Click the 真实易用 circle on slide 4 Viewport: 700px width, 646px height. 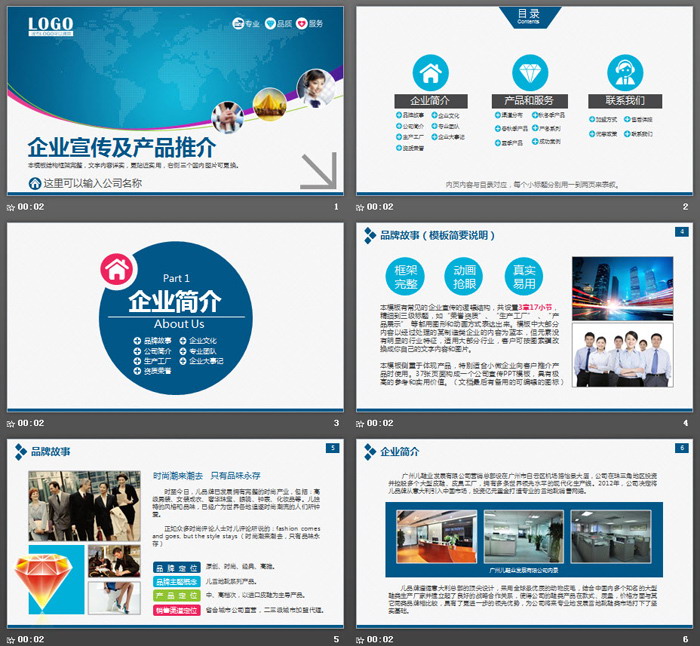524,277
